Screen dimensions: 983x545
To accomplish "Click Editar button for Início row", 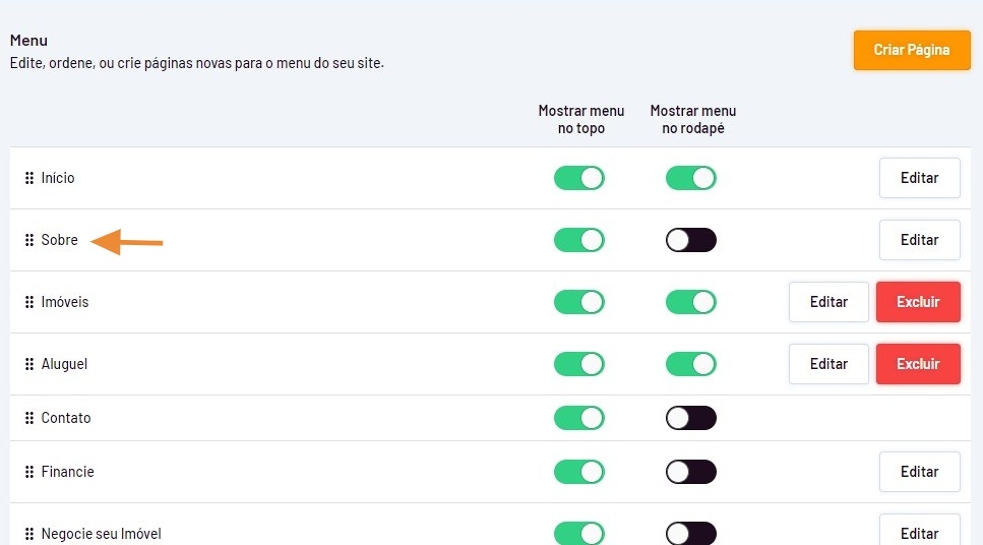I will pos(919,178).
